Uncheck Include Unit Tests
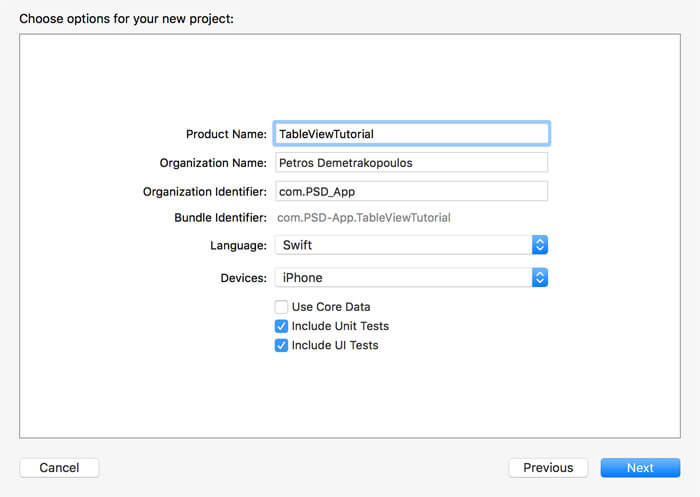Viewport: 700px width, 497px height. click(281, 326)
